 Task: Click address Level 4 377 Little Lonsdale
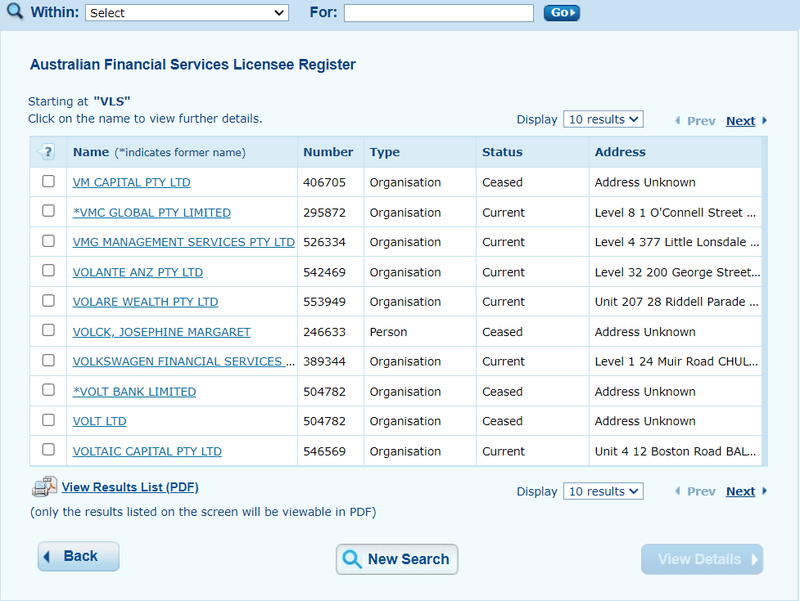coord(677,242)
